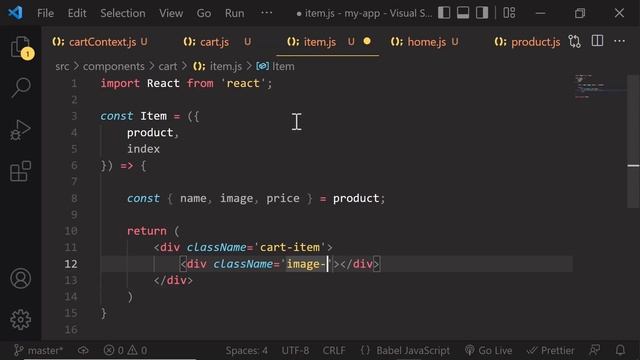The height and width of the screenshot is (360, 640).
Task: Open editor More Actions ellipsis
Action: coord(619,41)
